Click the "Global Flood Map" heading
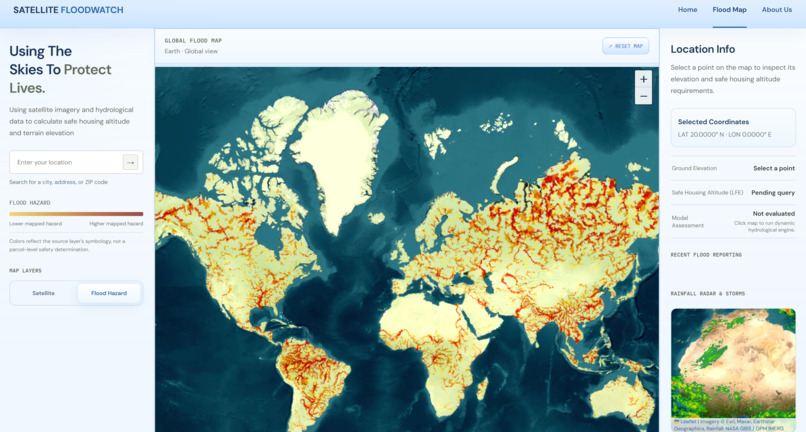The image size is (806, 432). 193,41
